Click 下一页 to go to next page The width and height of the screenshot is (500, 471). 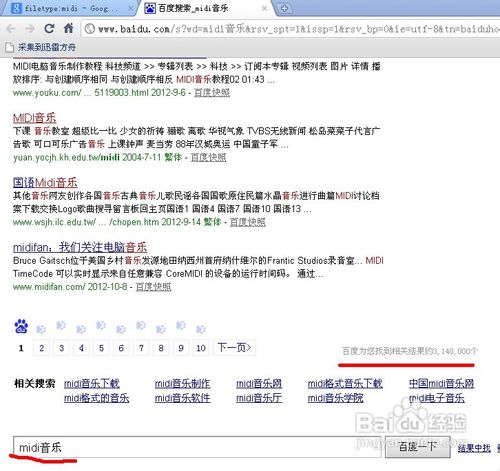click(x=235, y=348)
